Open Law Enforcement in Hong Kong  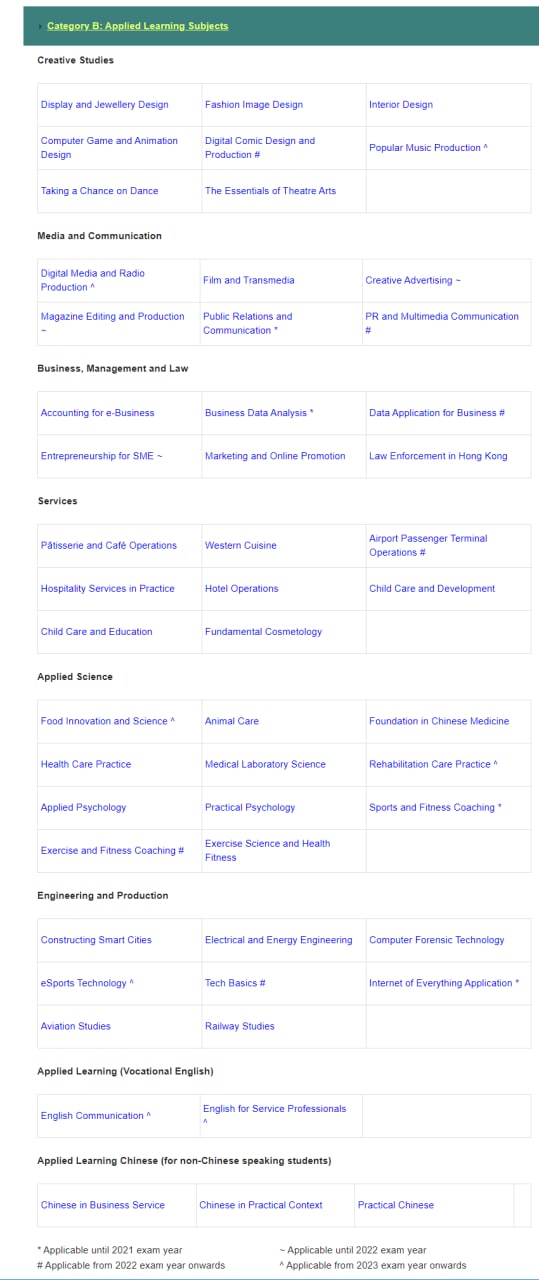(x=438, y=455)
